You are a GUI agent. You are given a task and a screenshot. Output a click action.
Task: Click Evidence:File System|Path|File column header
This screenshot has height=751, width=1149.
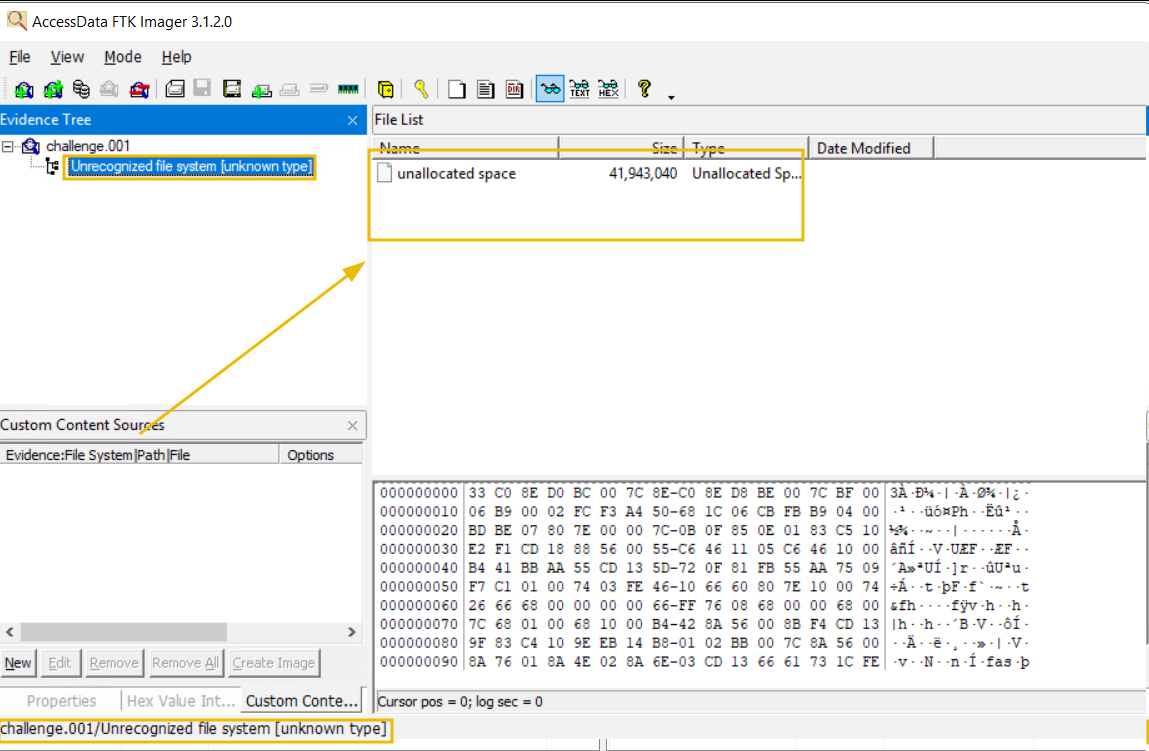coord(139,455)
